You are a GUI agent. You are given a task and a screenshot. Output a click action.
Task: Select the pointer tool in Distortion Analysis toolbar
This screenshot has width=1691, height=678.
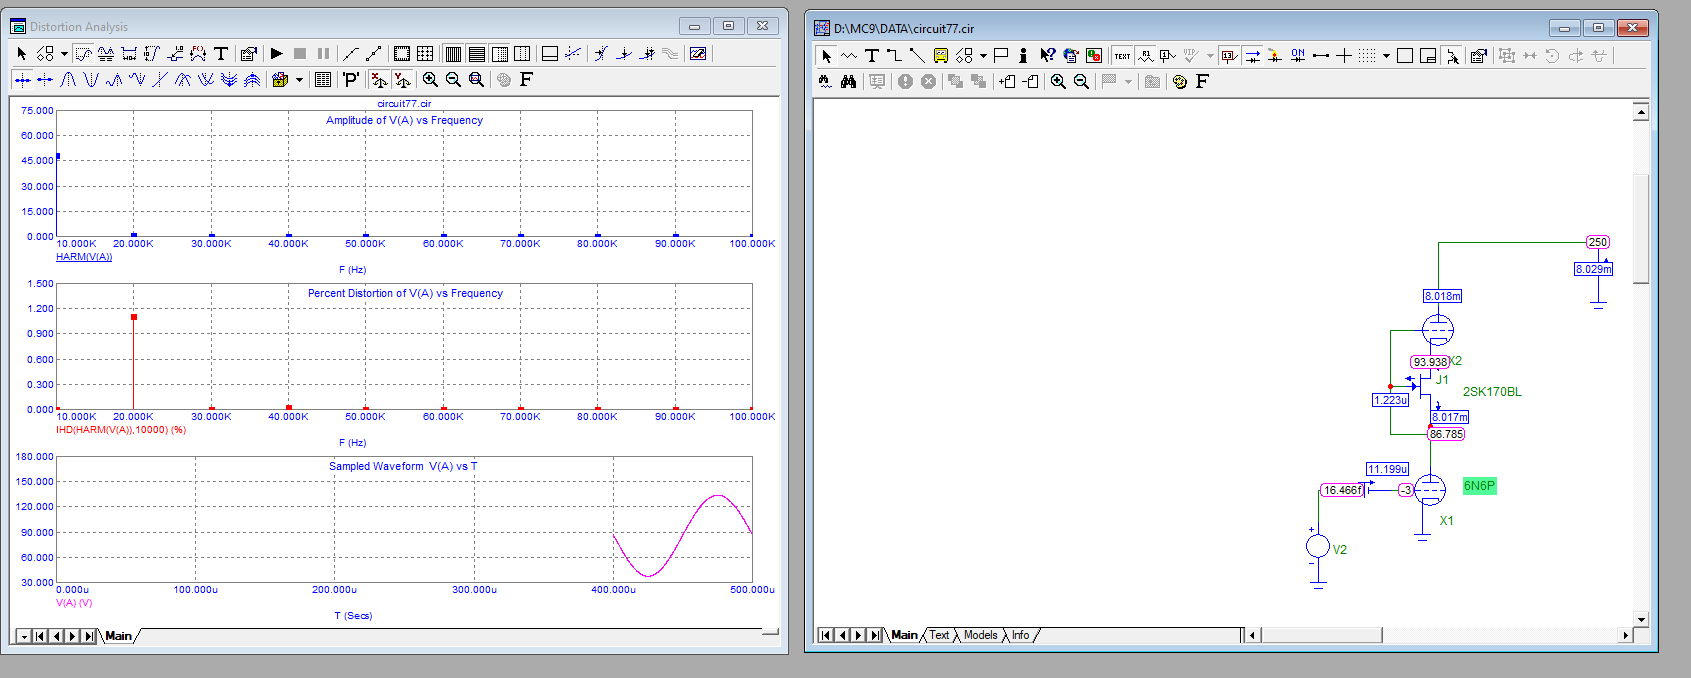tap(22, 54)
